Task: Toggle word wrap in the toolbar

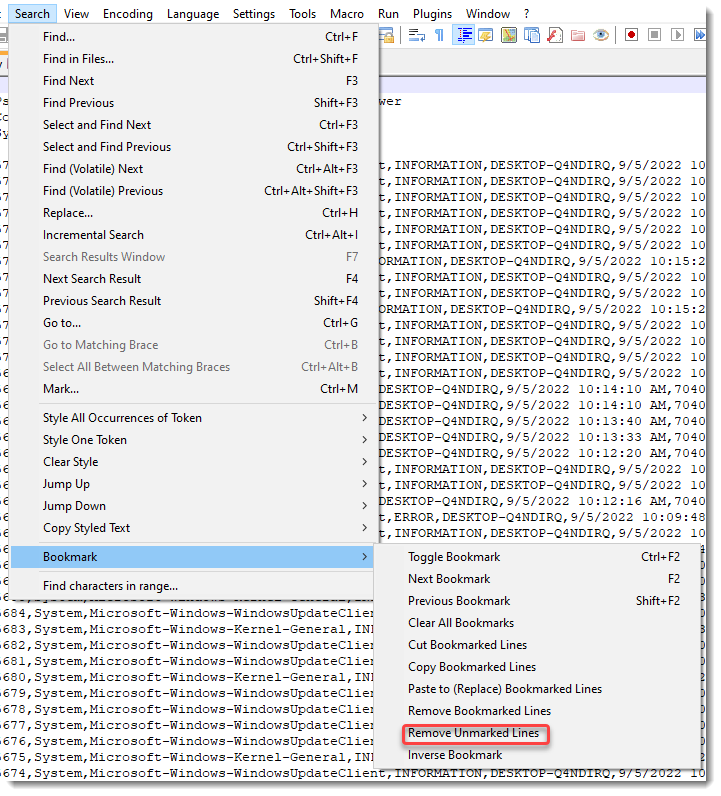Action: (417, 35)
